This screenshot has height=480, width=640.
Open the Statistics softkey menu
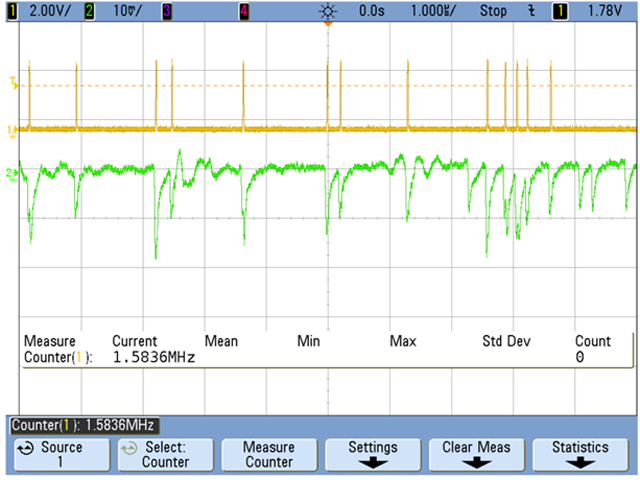click(580, 455)
